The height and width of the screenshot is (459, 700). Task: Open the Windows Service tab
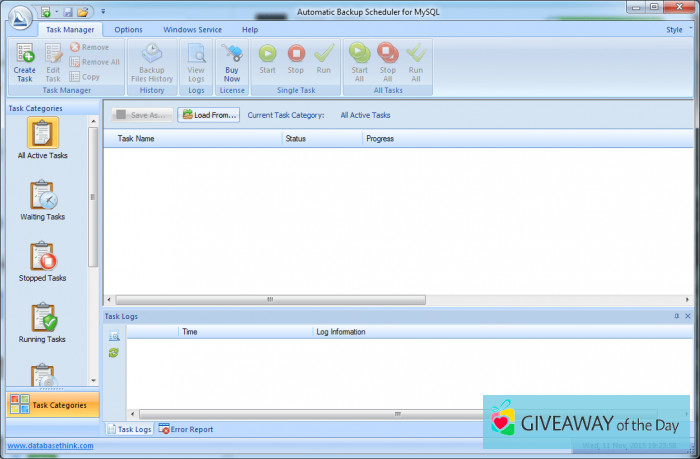[192, 30]
